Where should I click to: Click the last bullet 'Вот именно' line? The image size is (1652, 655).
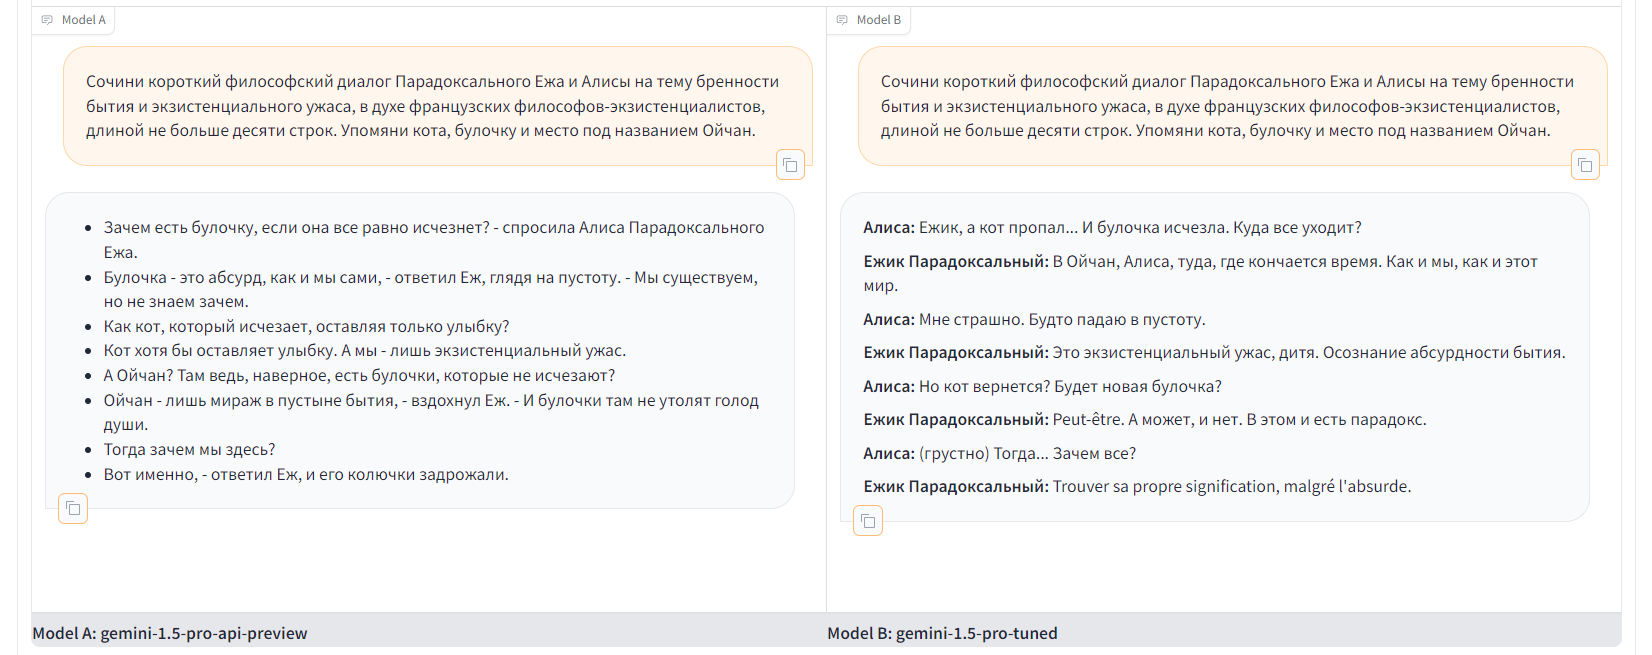click(x=306, y=474)
